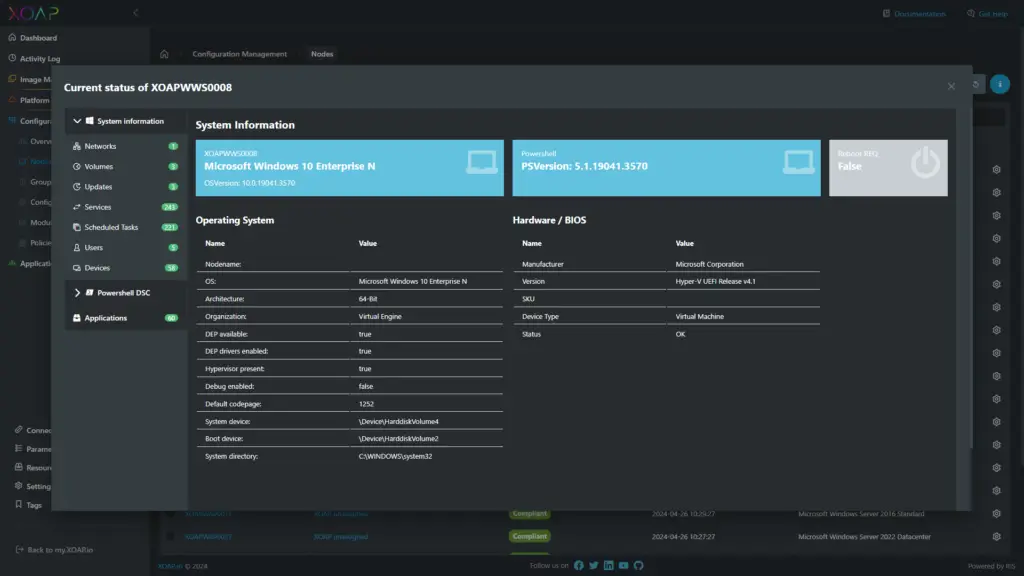Click the 'Virtual Machine' device type value
This screenshot has width=1024, height=576.
tap(699, 317)
